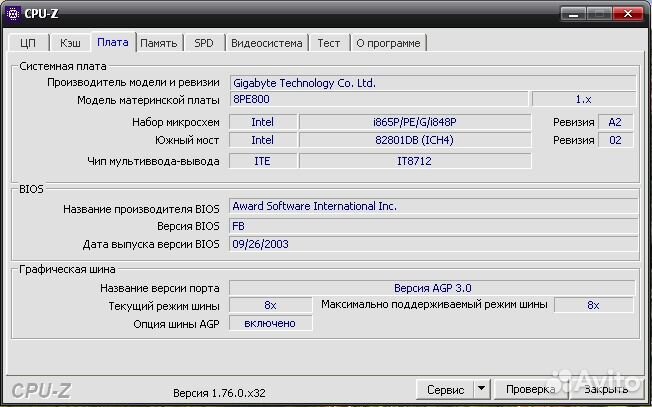Click the Версия 1.76.0.x32 text
This screenshot has height=407, width=652.
tap(219, 393)
